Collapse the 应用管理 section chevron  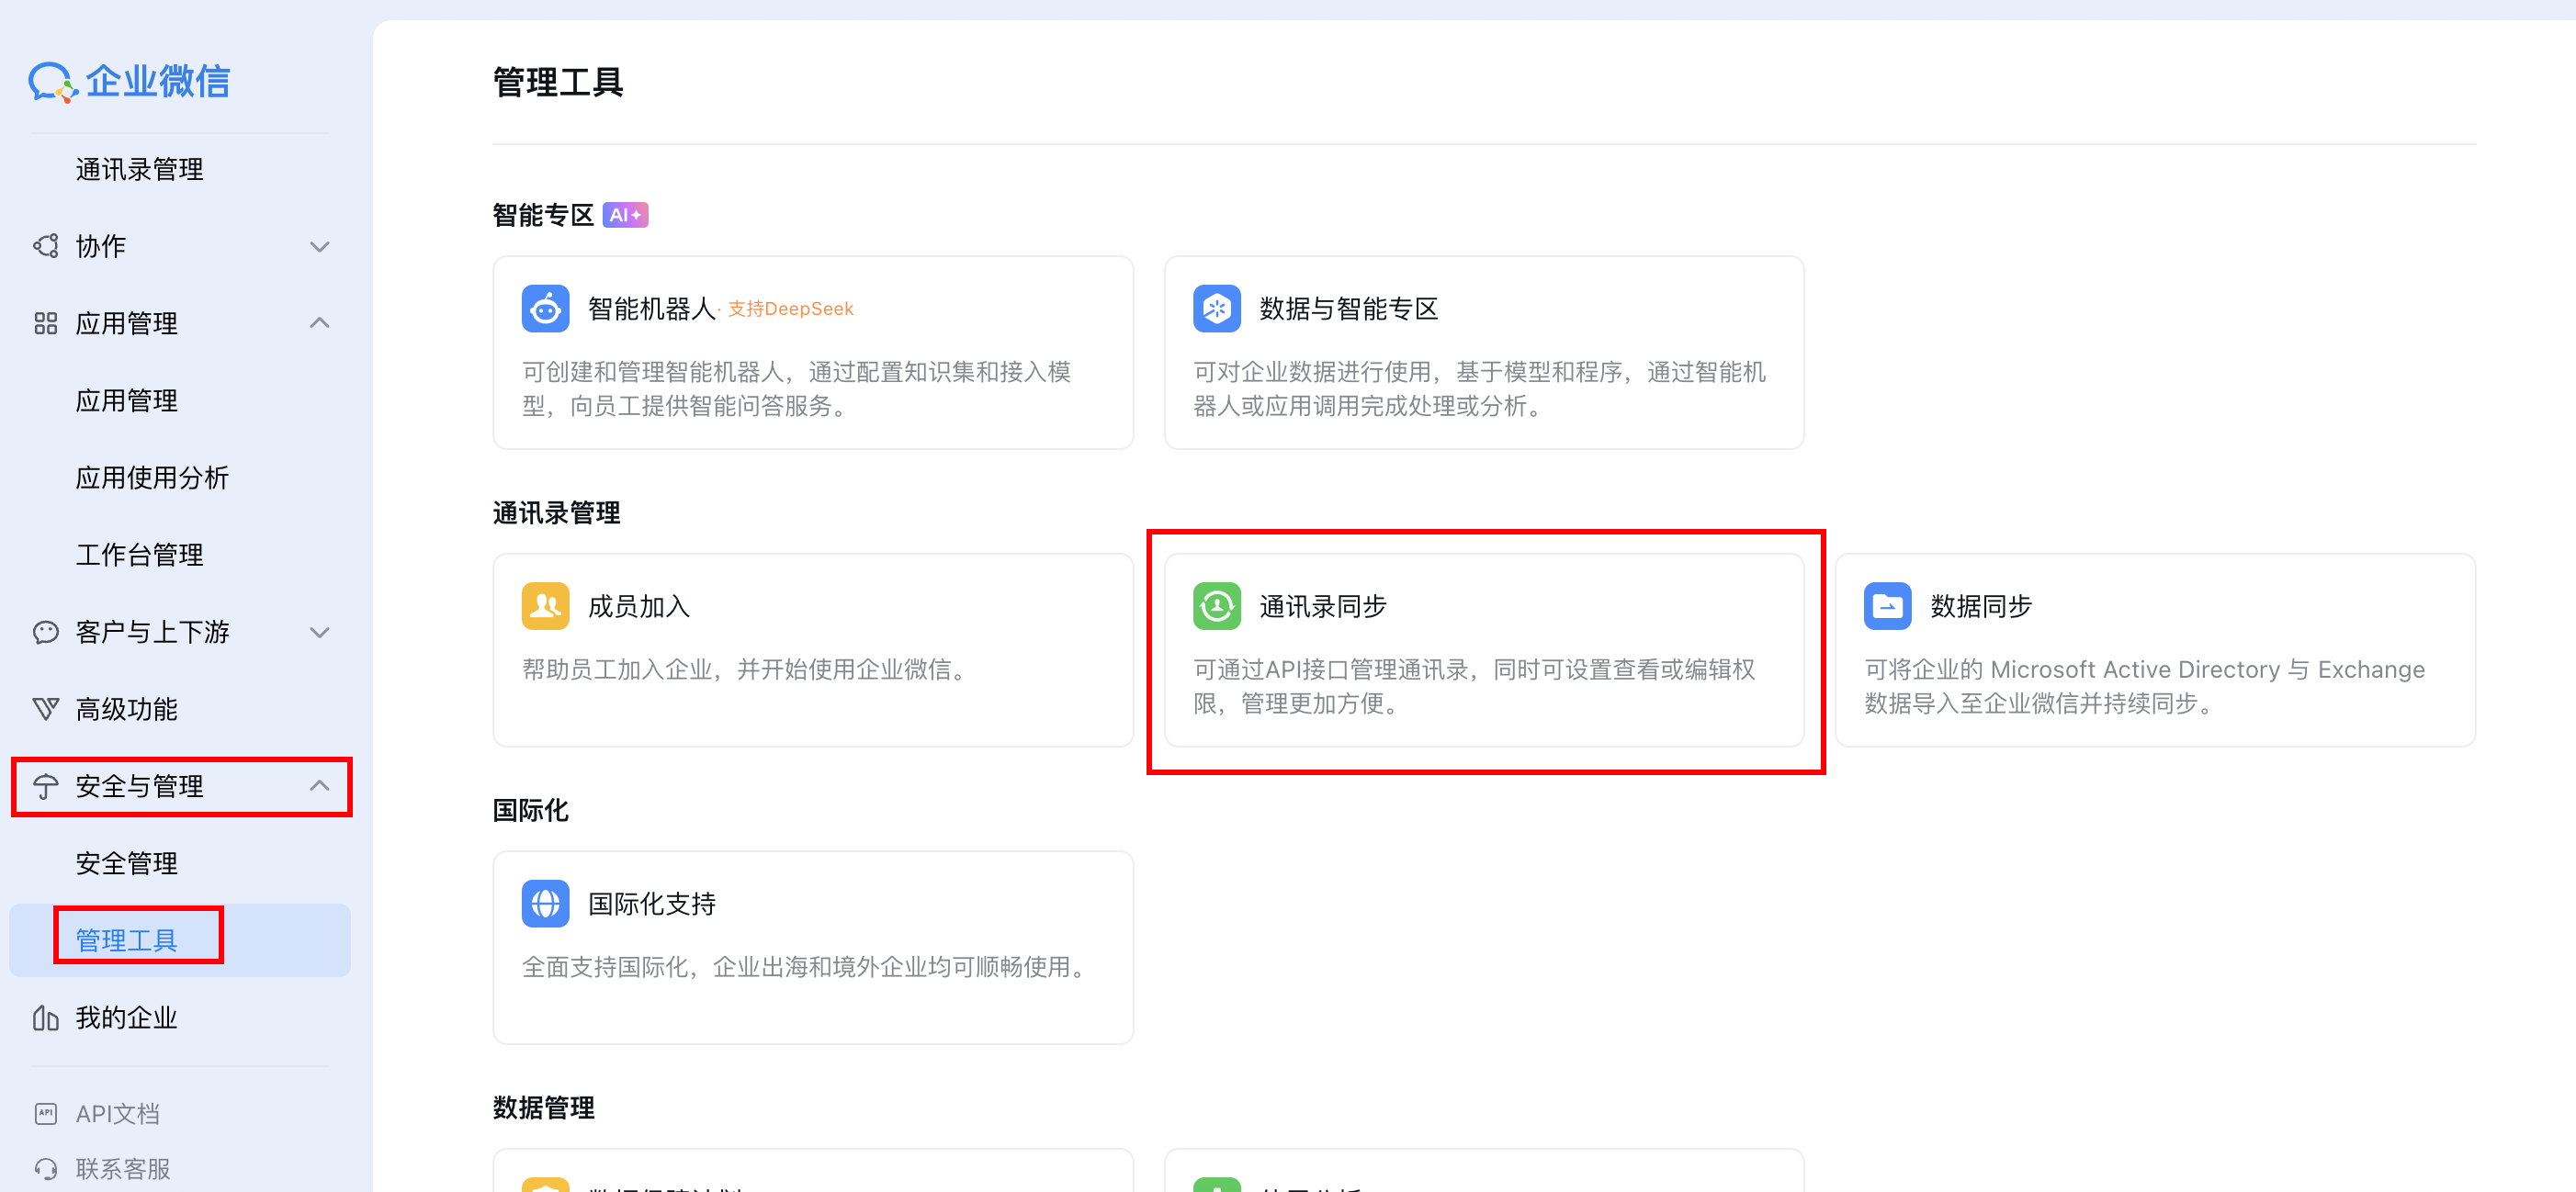(x=319, y=323)
